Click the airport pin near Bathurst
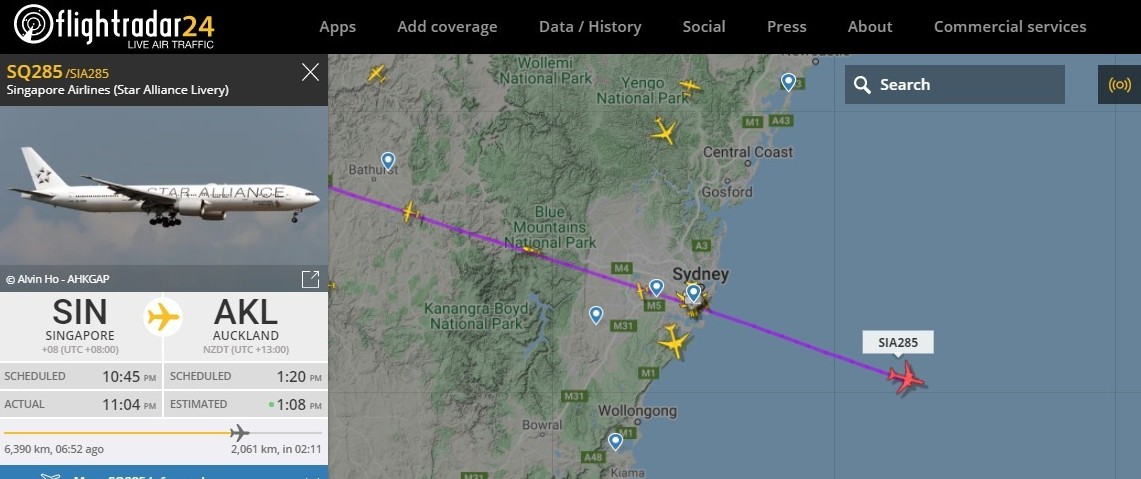1141x479 pixels. coord(388,161)
